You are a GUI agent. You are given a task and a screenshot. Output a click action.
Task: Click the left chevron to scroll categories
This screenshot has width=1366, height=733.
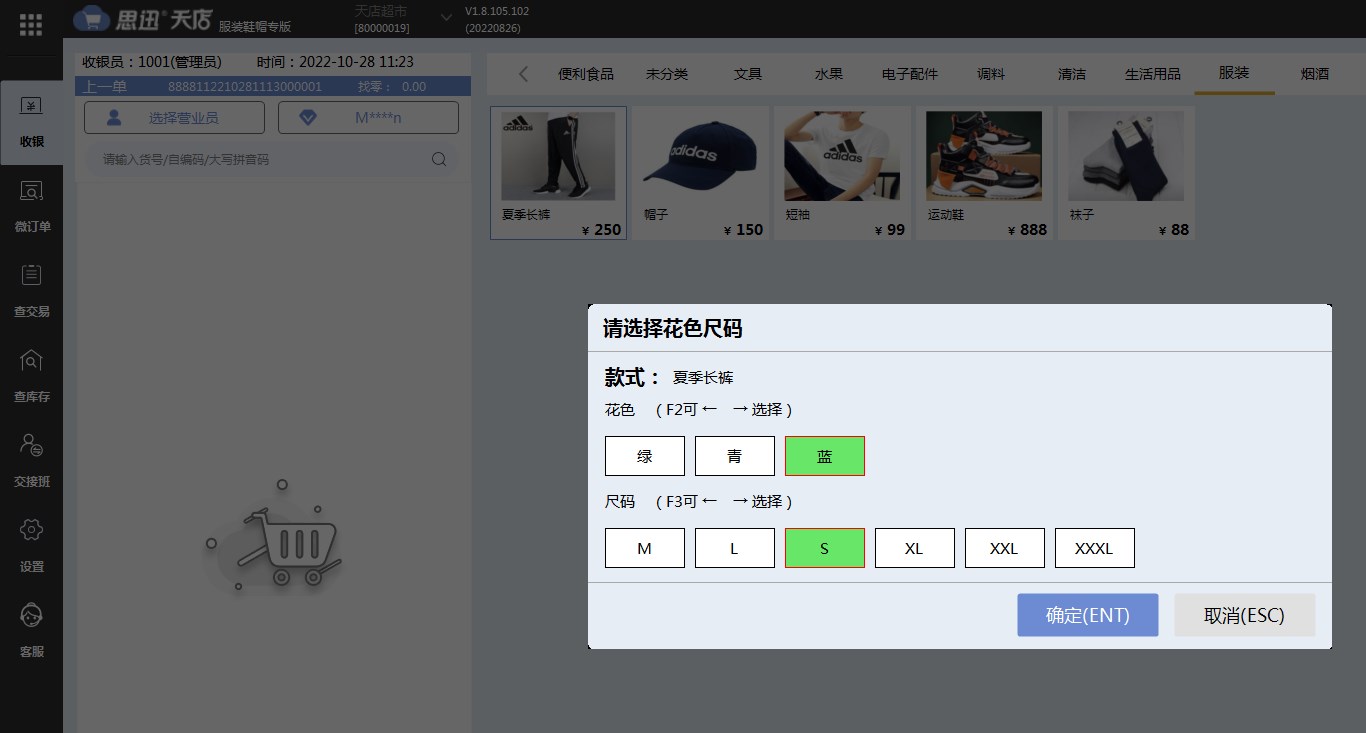click(521, 73)
